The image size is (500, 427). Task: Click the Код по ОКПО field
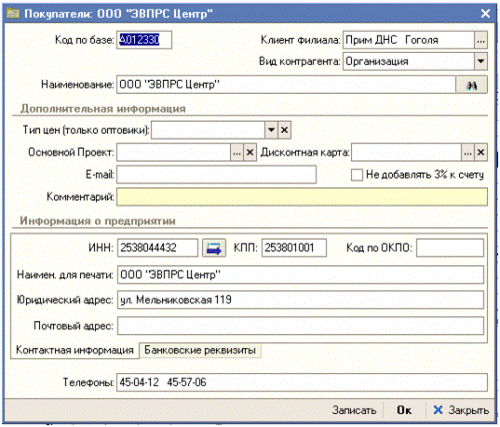450,248
